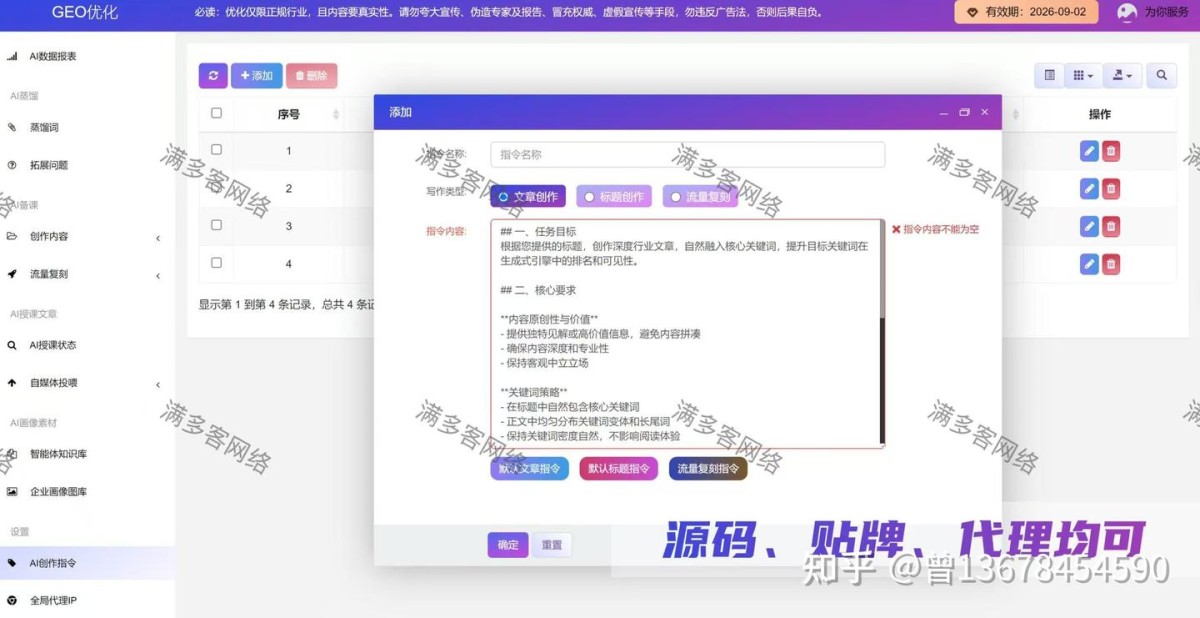Delete row 4 using its trash icon
This screenshot has width=1200, height=618.
pos(1111,264)
